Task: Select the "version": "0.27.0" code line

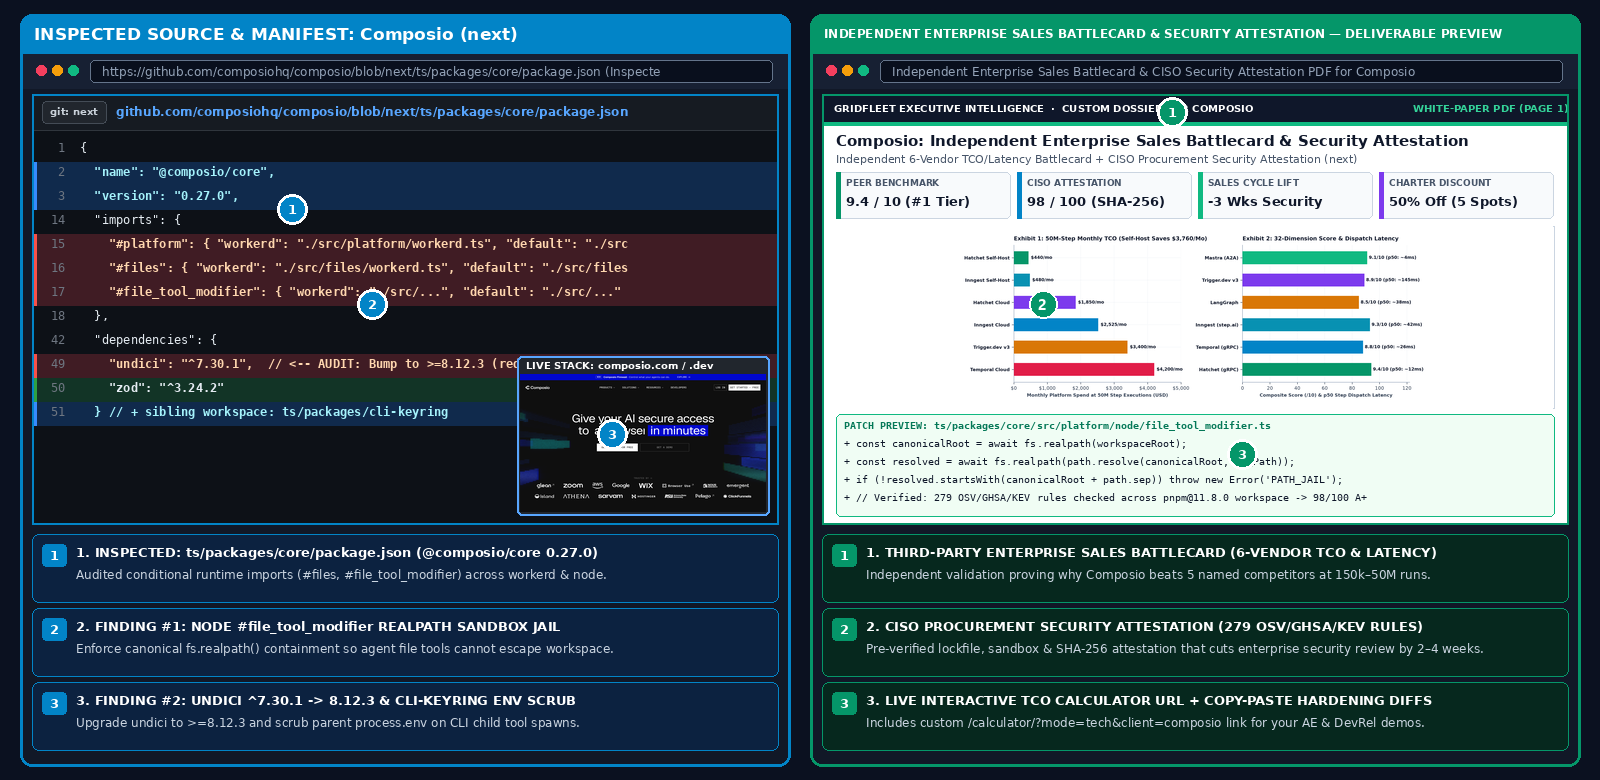Action: coord(406,196)
